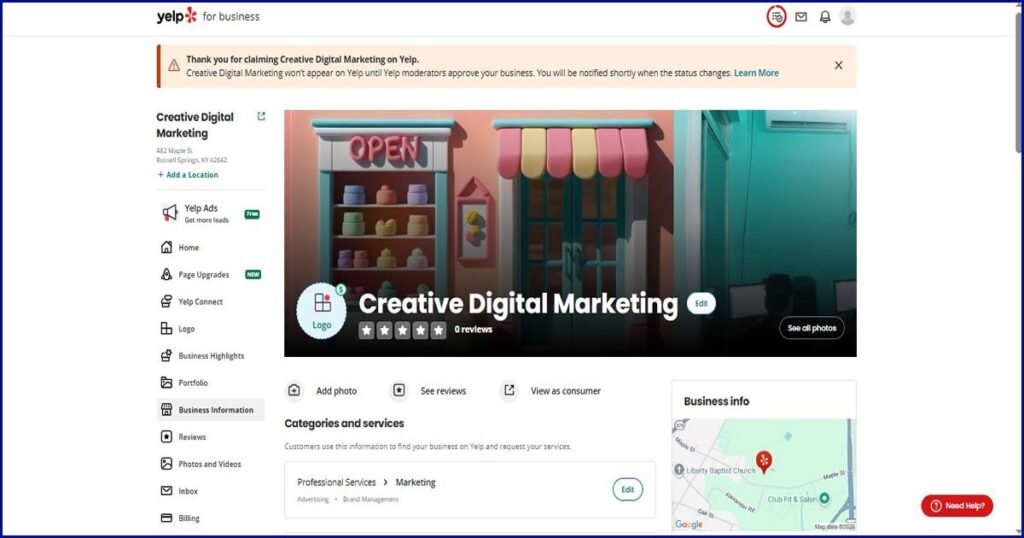Click Add photo
This screenshot has height=538, width=1024.
[x=336, y=391]
